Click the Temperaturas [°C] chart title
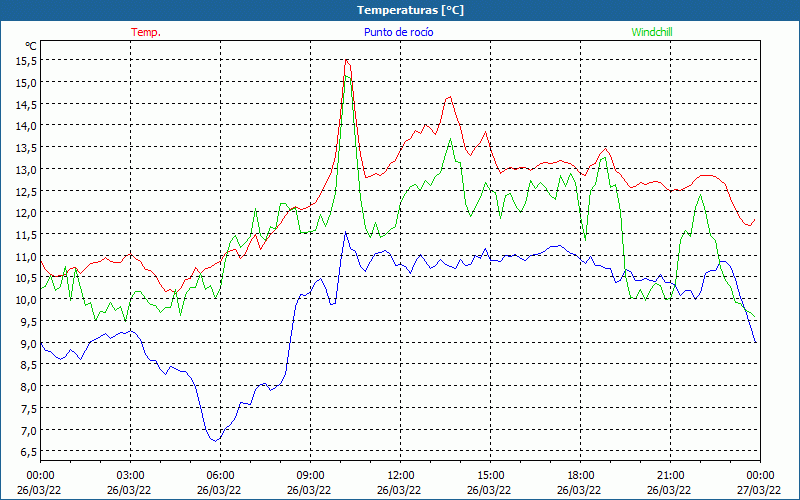Screen dimensions: 800x500 410,10
